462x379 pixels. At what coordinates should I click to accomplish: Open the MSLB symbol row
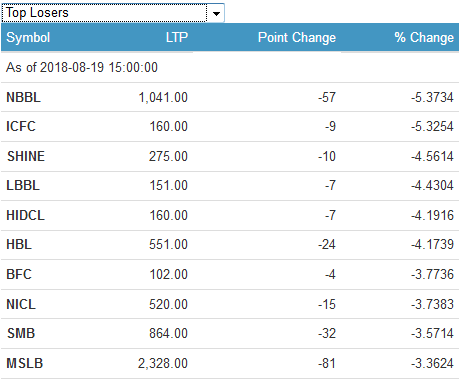pyautogui.click(x=230, y=363)
